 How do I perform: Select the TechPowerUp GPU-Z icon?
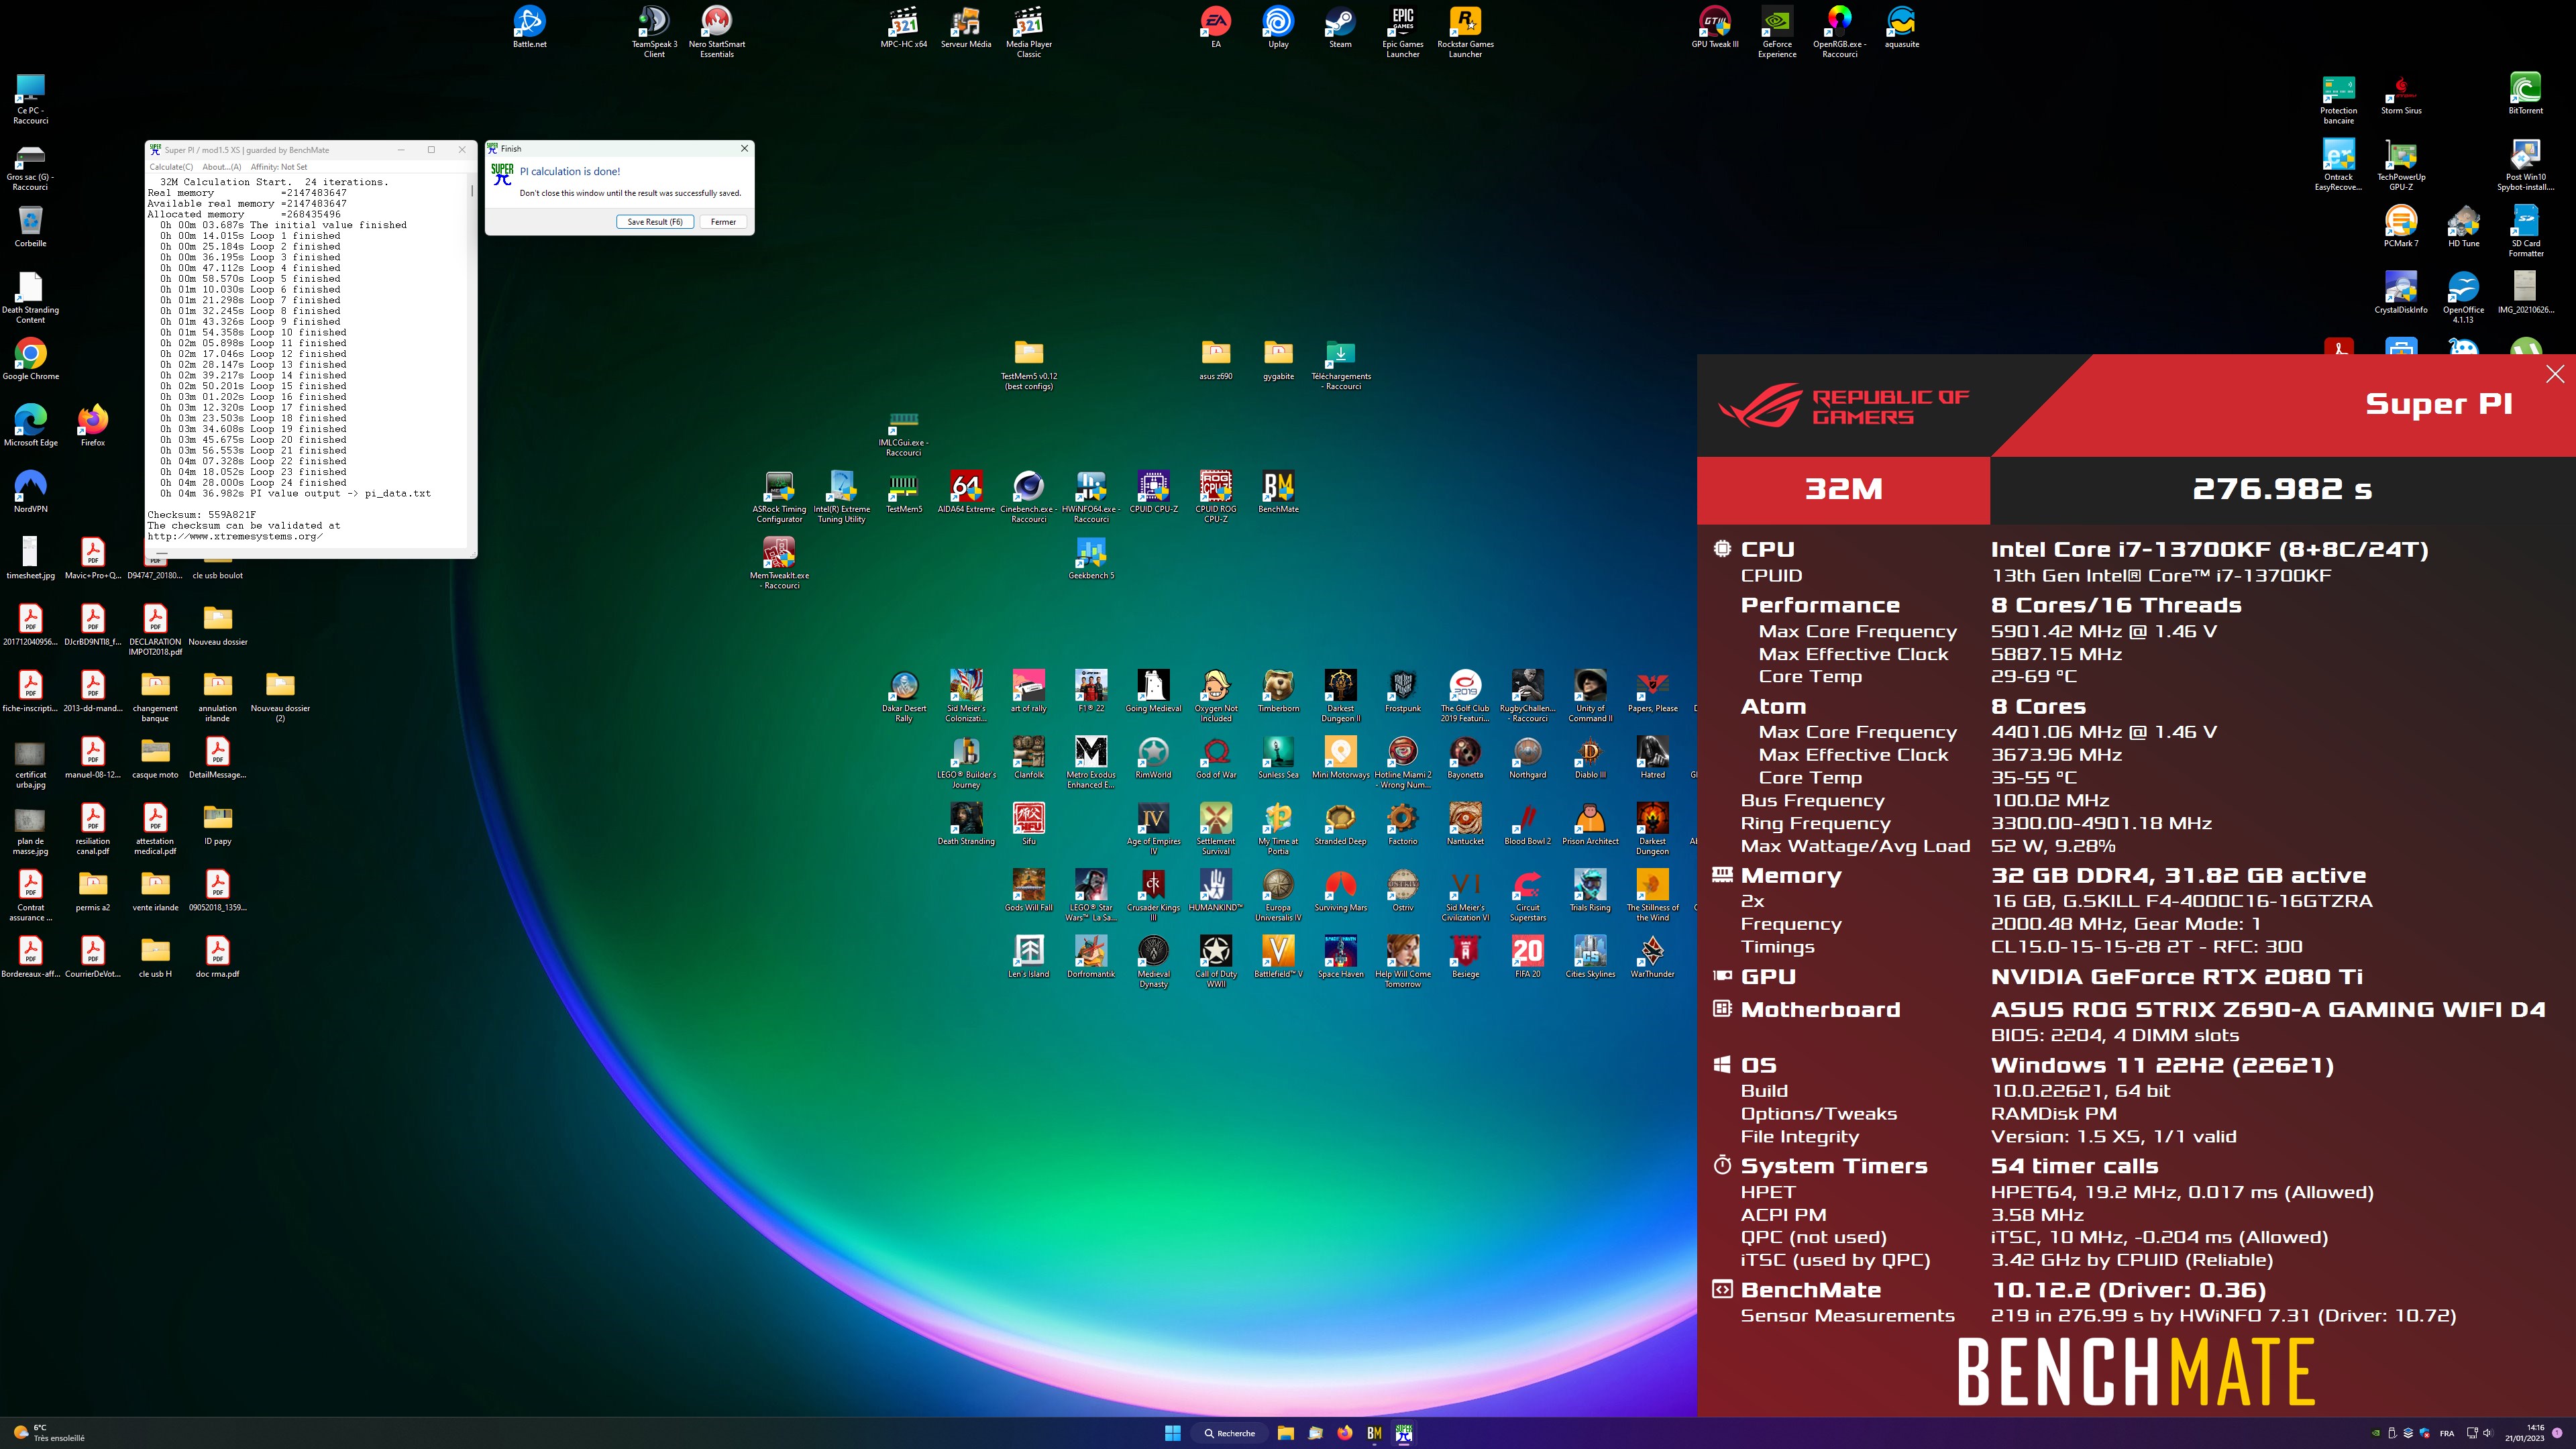point(2401,165)
